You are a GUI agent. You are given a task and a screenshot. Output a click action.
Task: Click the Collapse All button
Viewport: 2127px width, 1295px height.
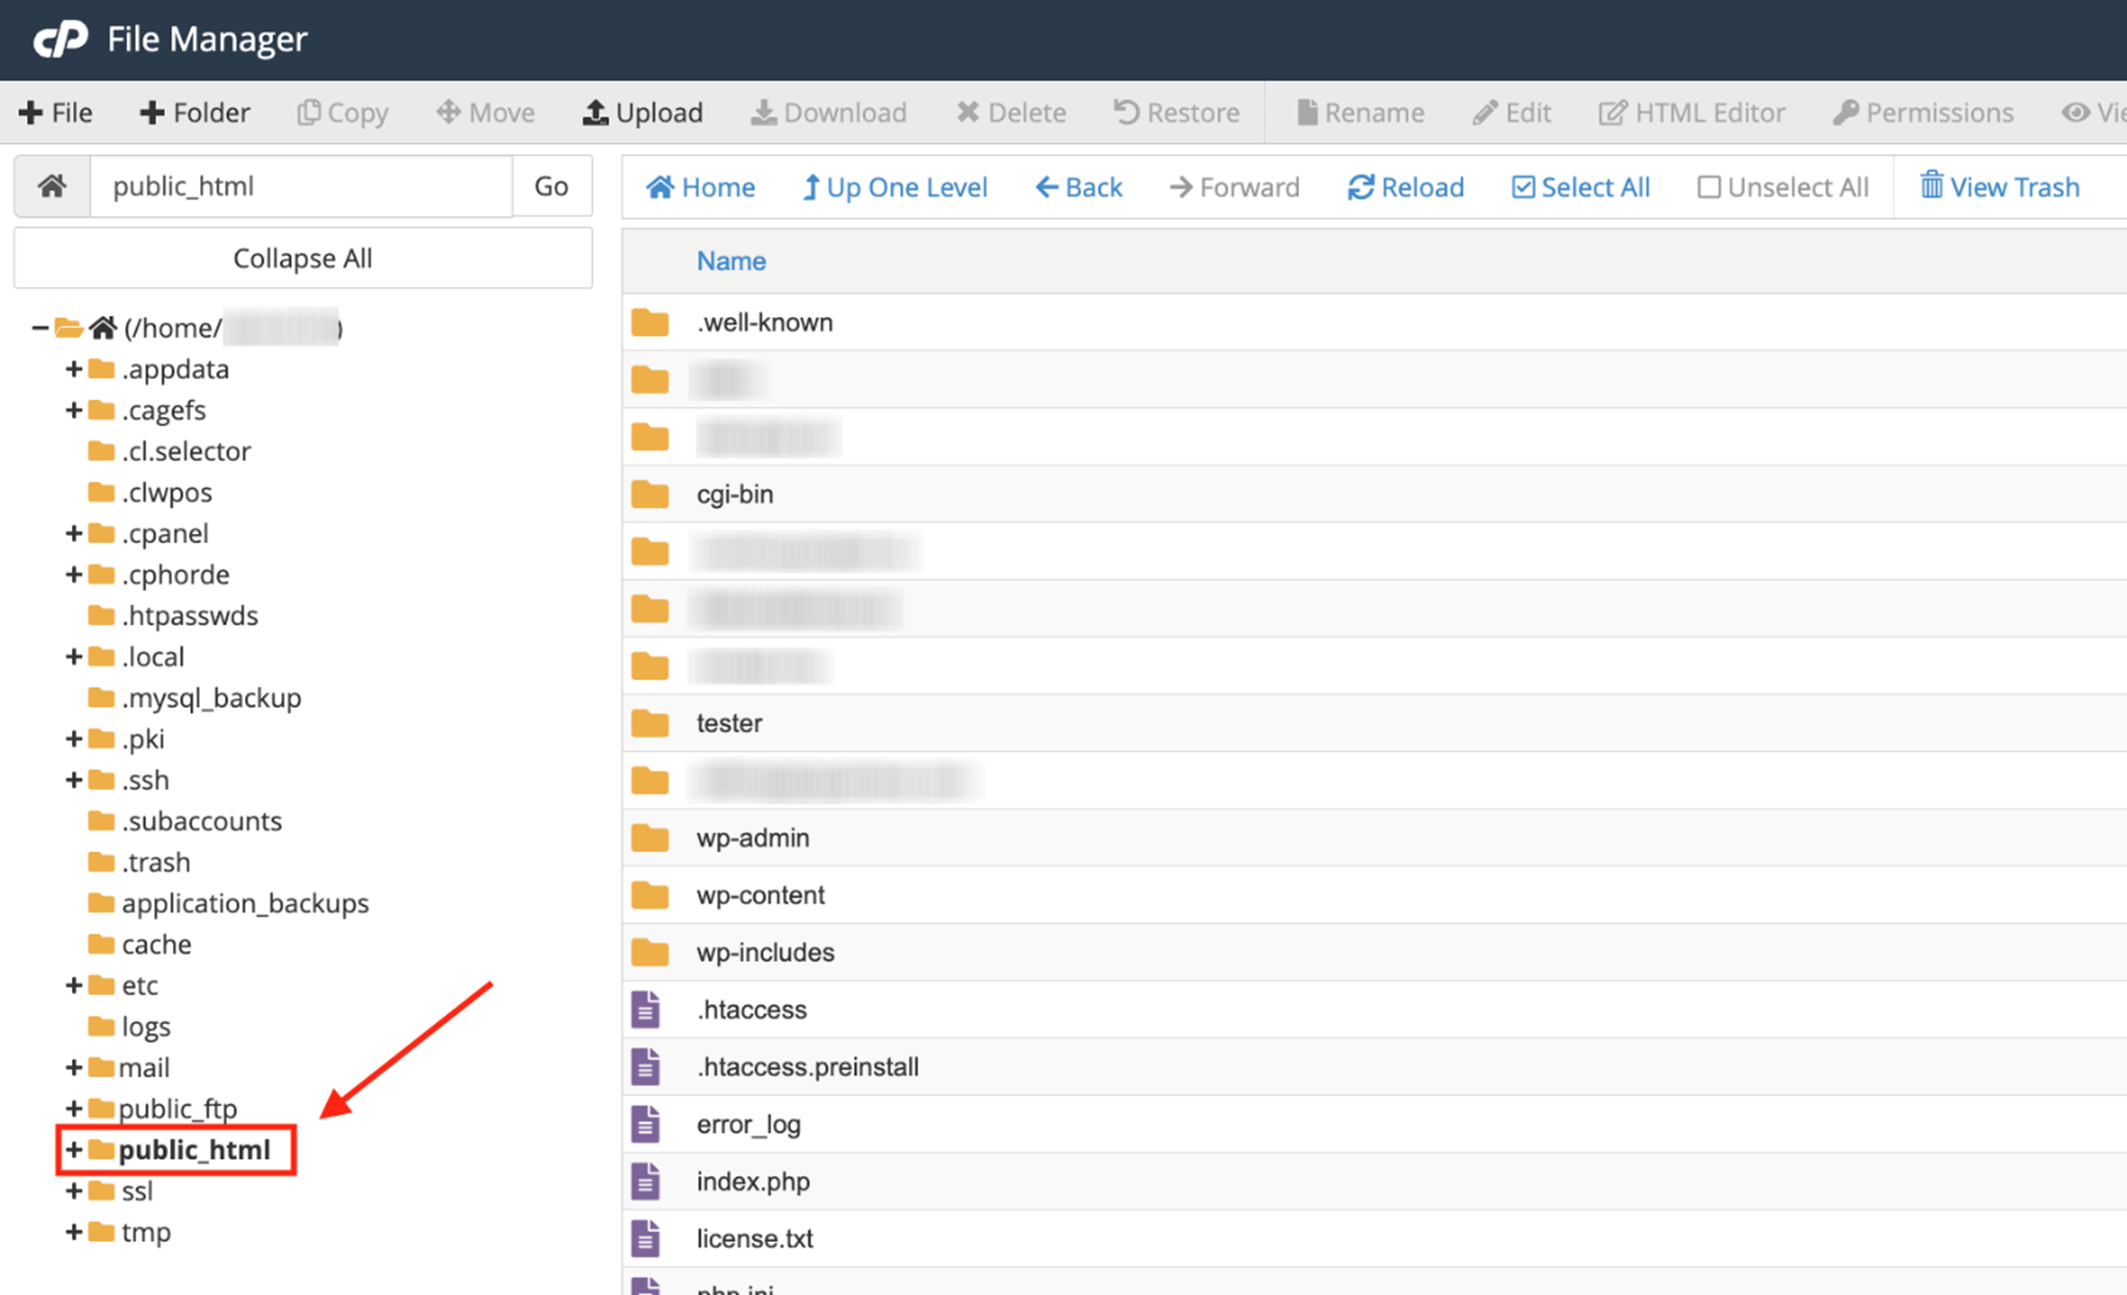[302, 258]
